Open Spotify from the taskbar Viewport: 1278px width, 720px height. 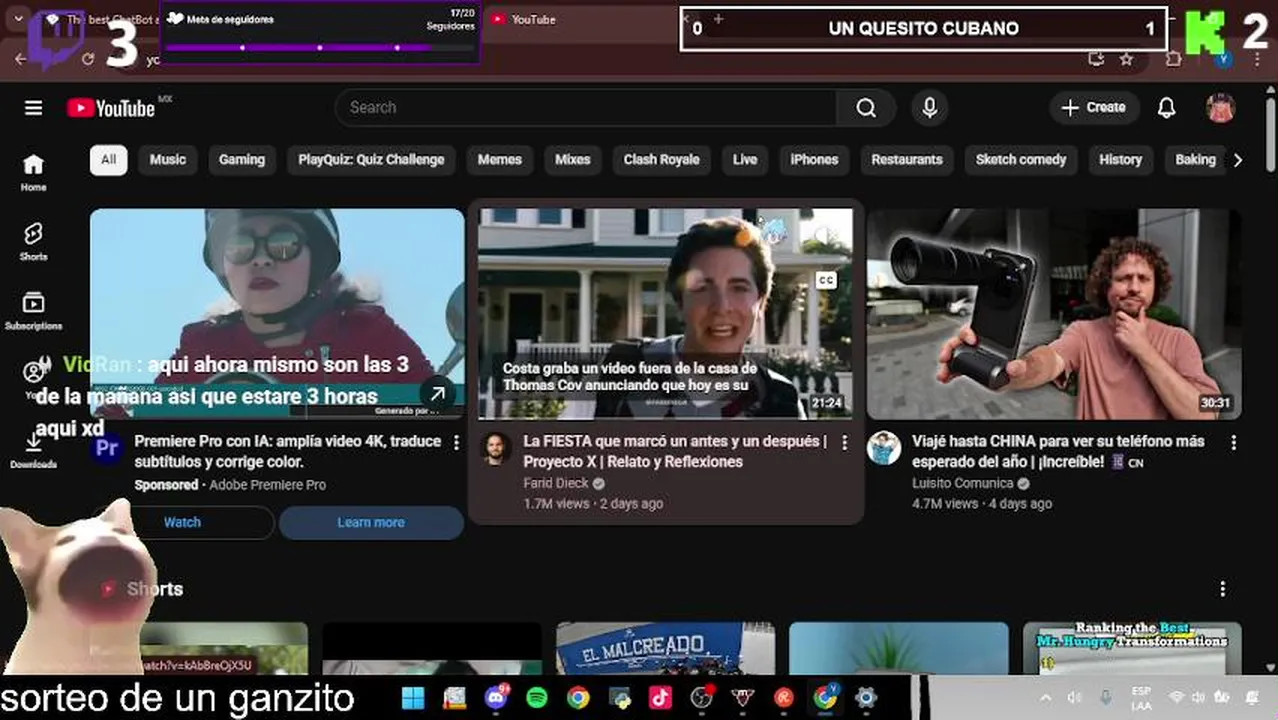[x=537, y=697]
